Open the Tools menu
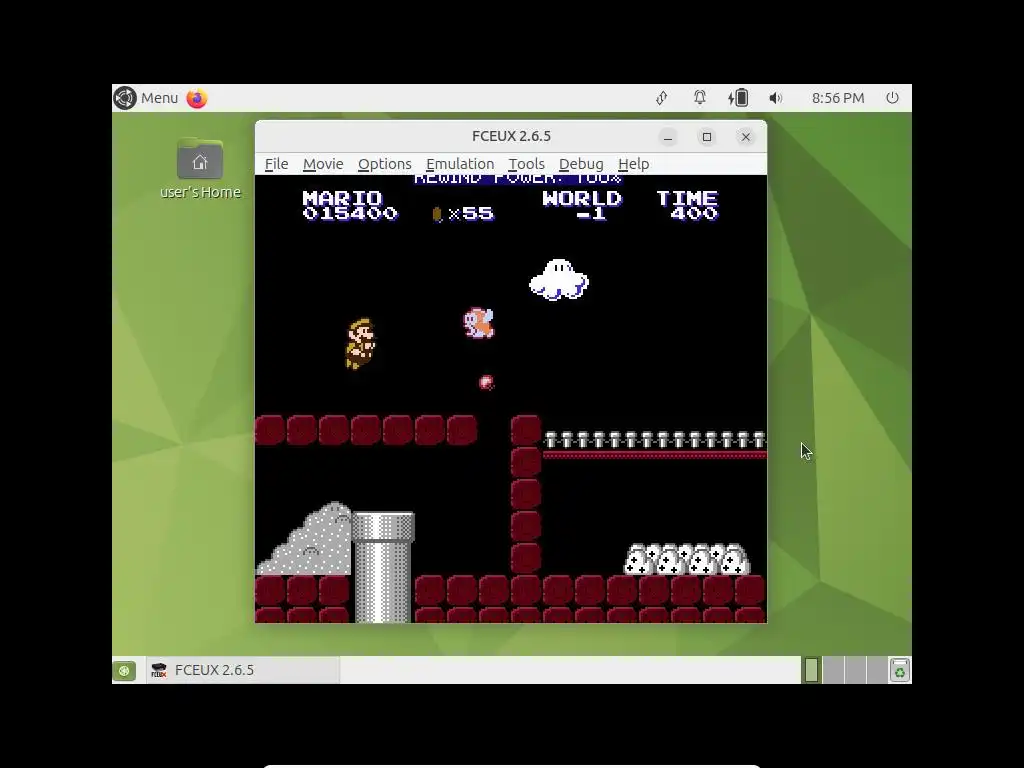The height and width of the screenshot is (768, 1024). tap(526, 164)
